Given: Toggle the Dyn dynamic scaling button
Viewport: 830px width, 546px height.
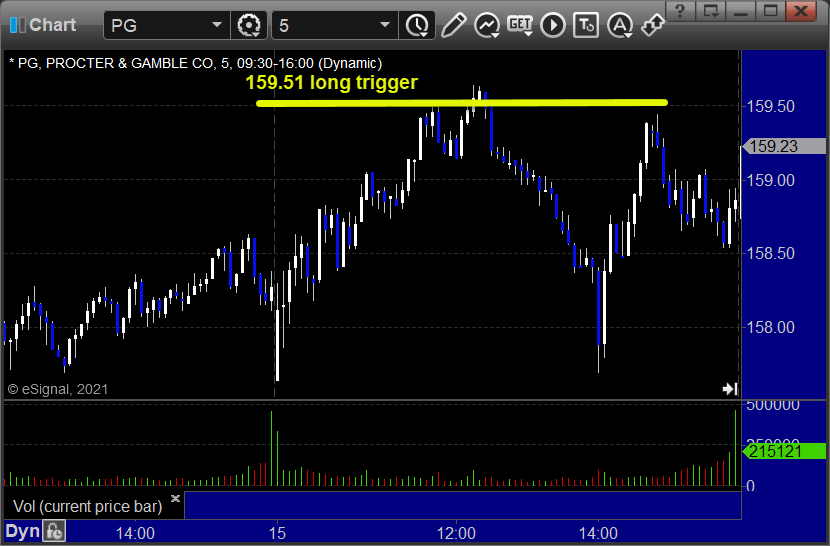Looking at the screenshot, I should (22, 531).
